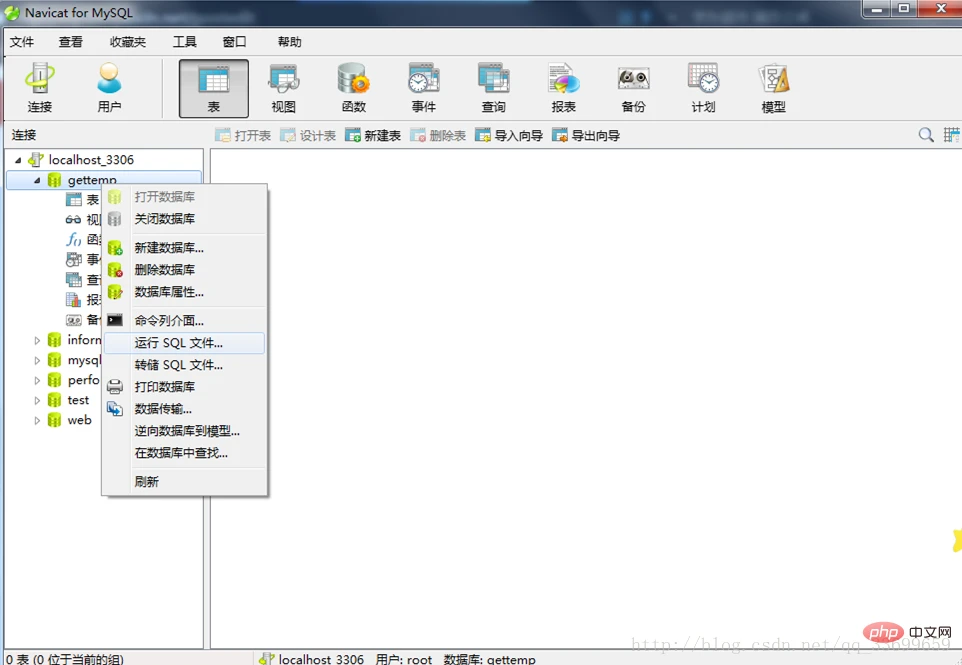The height and width of the screenshot is (665, 962).
Task: Click the localhost_3306 connection icon
Action: point(36,160)
